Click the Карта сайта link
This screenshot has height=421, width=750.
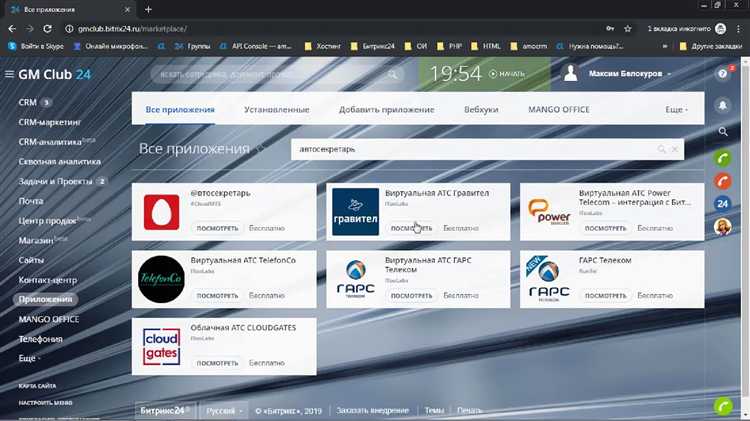click(37, 386)
